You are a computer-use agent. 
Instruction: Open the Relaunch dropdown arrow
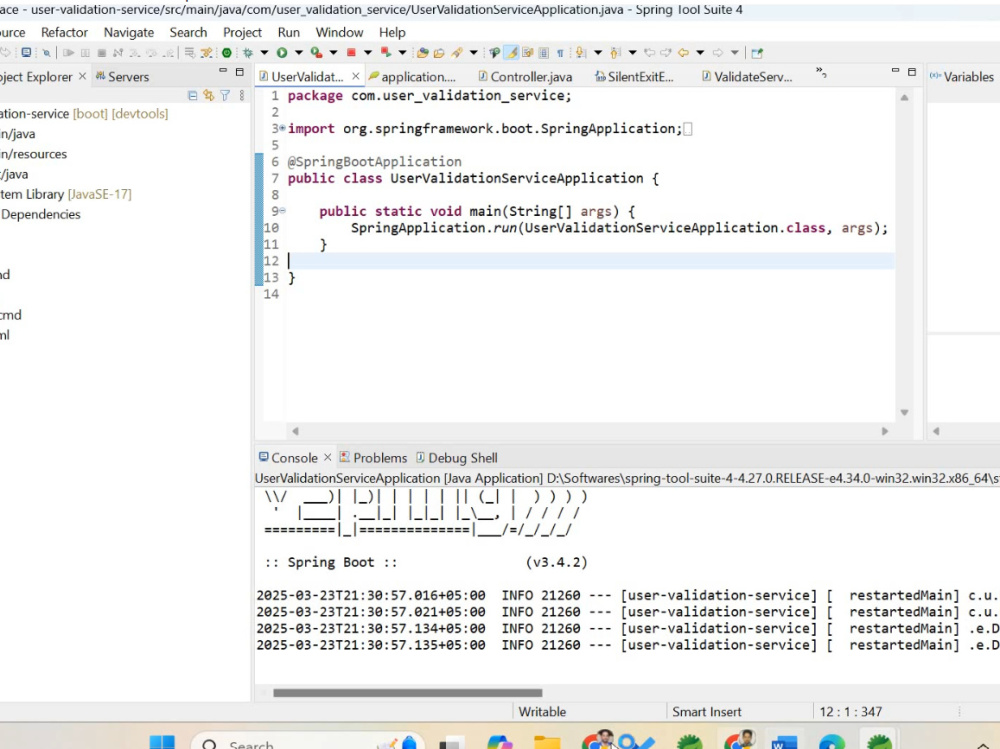tap(402, 53)
